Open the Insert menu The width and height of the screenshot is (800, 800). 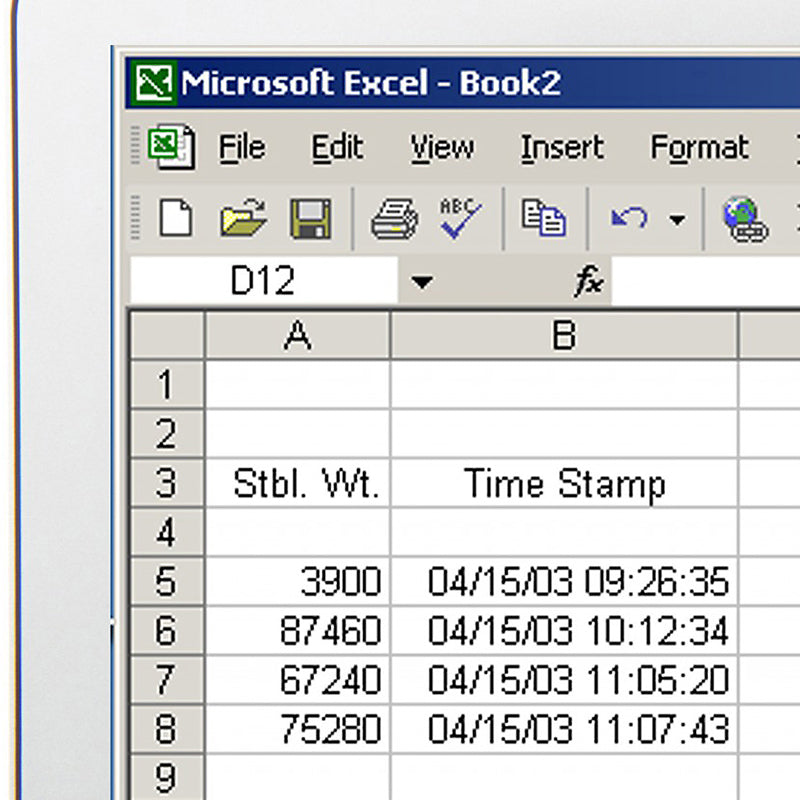point(561,148)
